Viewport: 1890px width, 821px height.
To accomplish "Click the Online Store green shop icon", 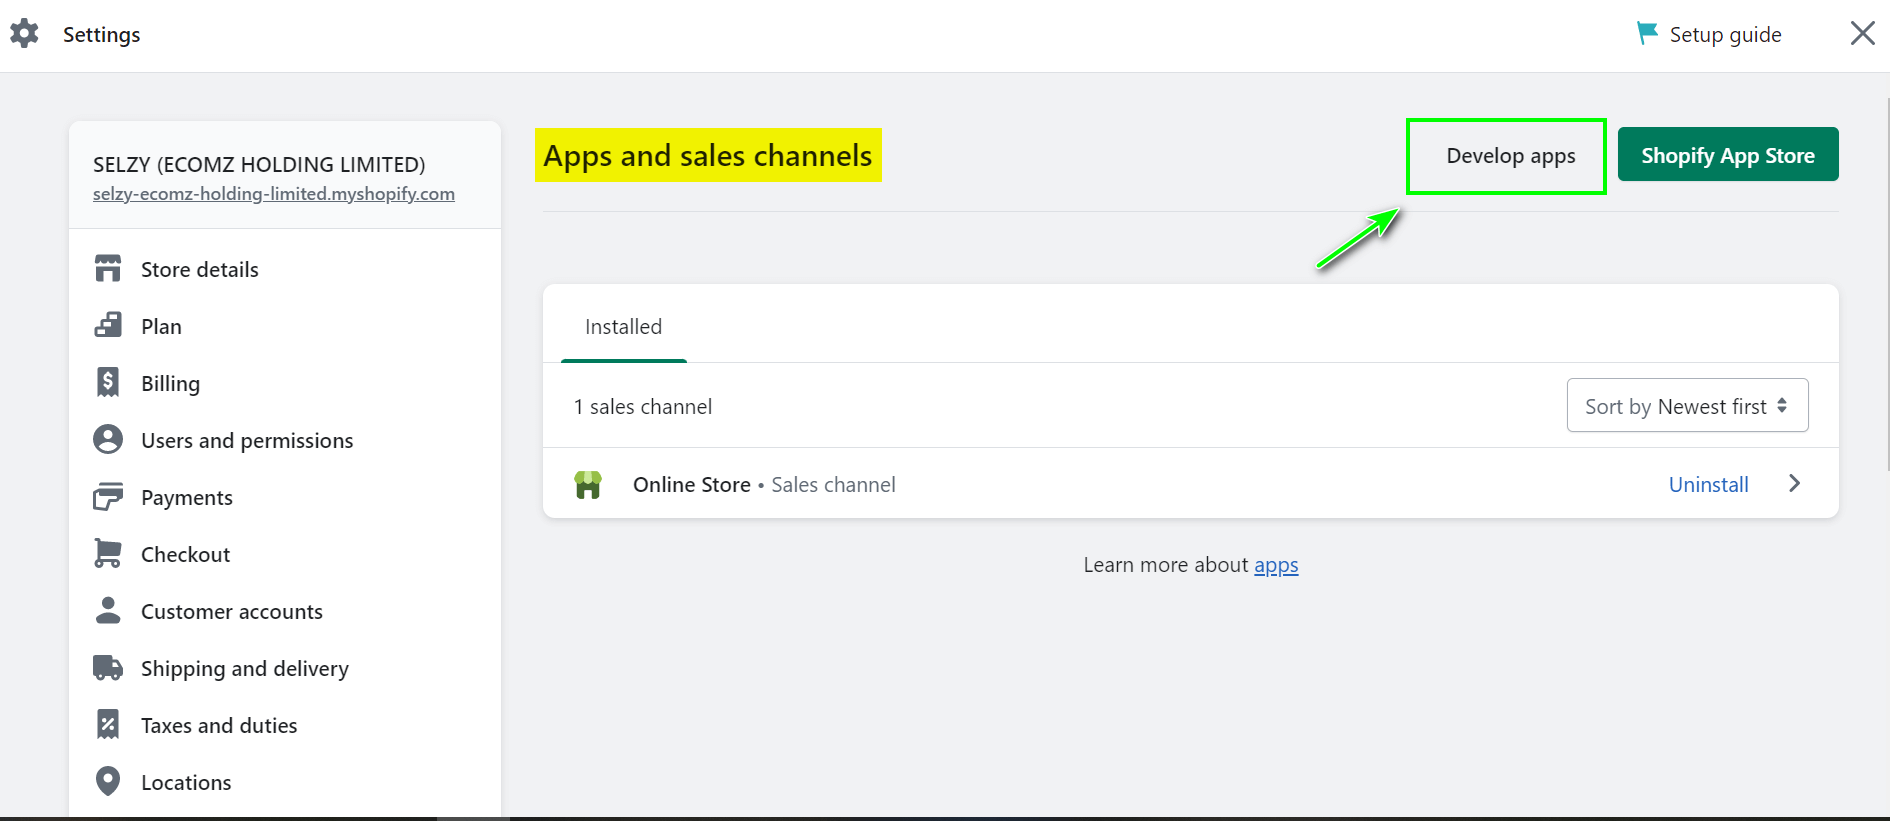I will 588,485.
